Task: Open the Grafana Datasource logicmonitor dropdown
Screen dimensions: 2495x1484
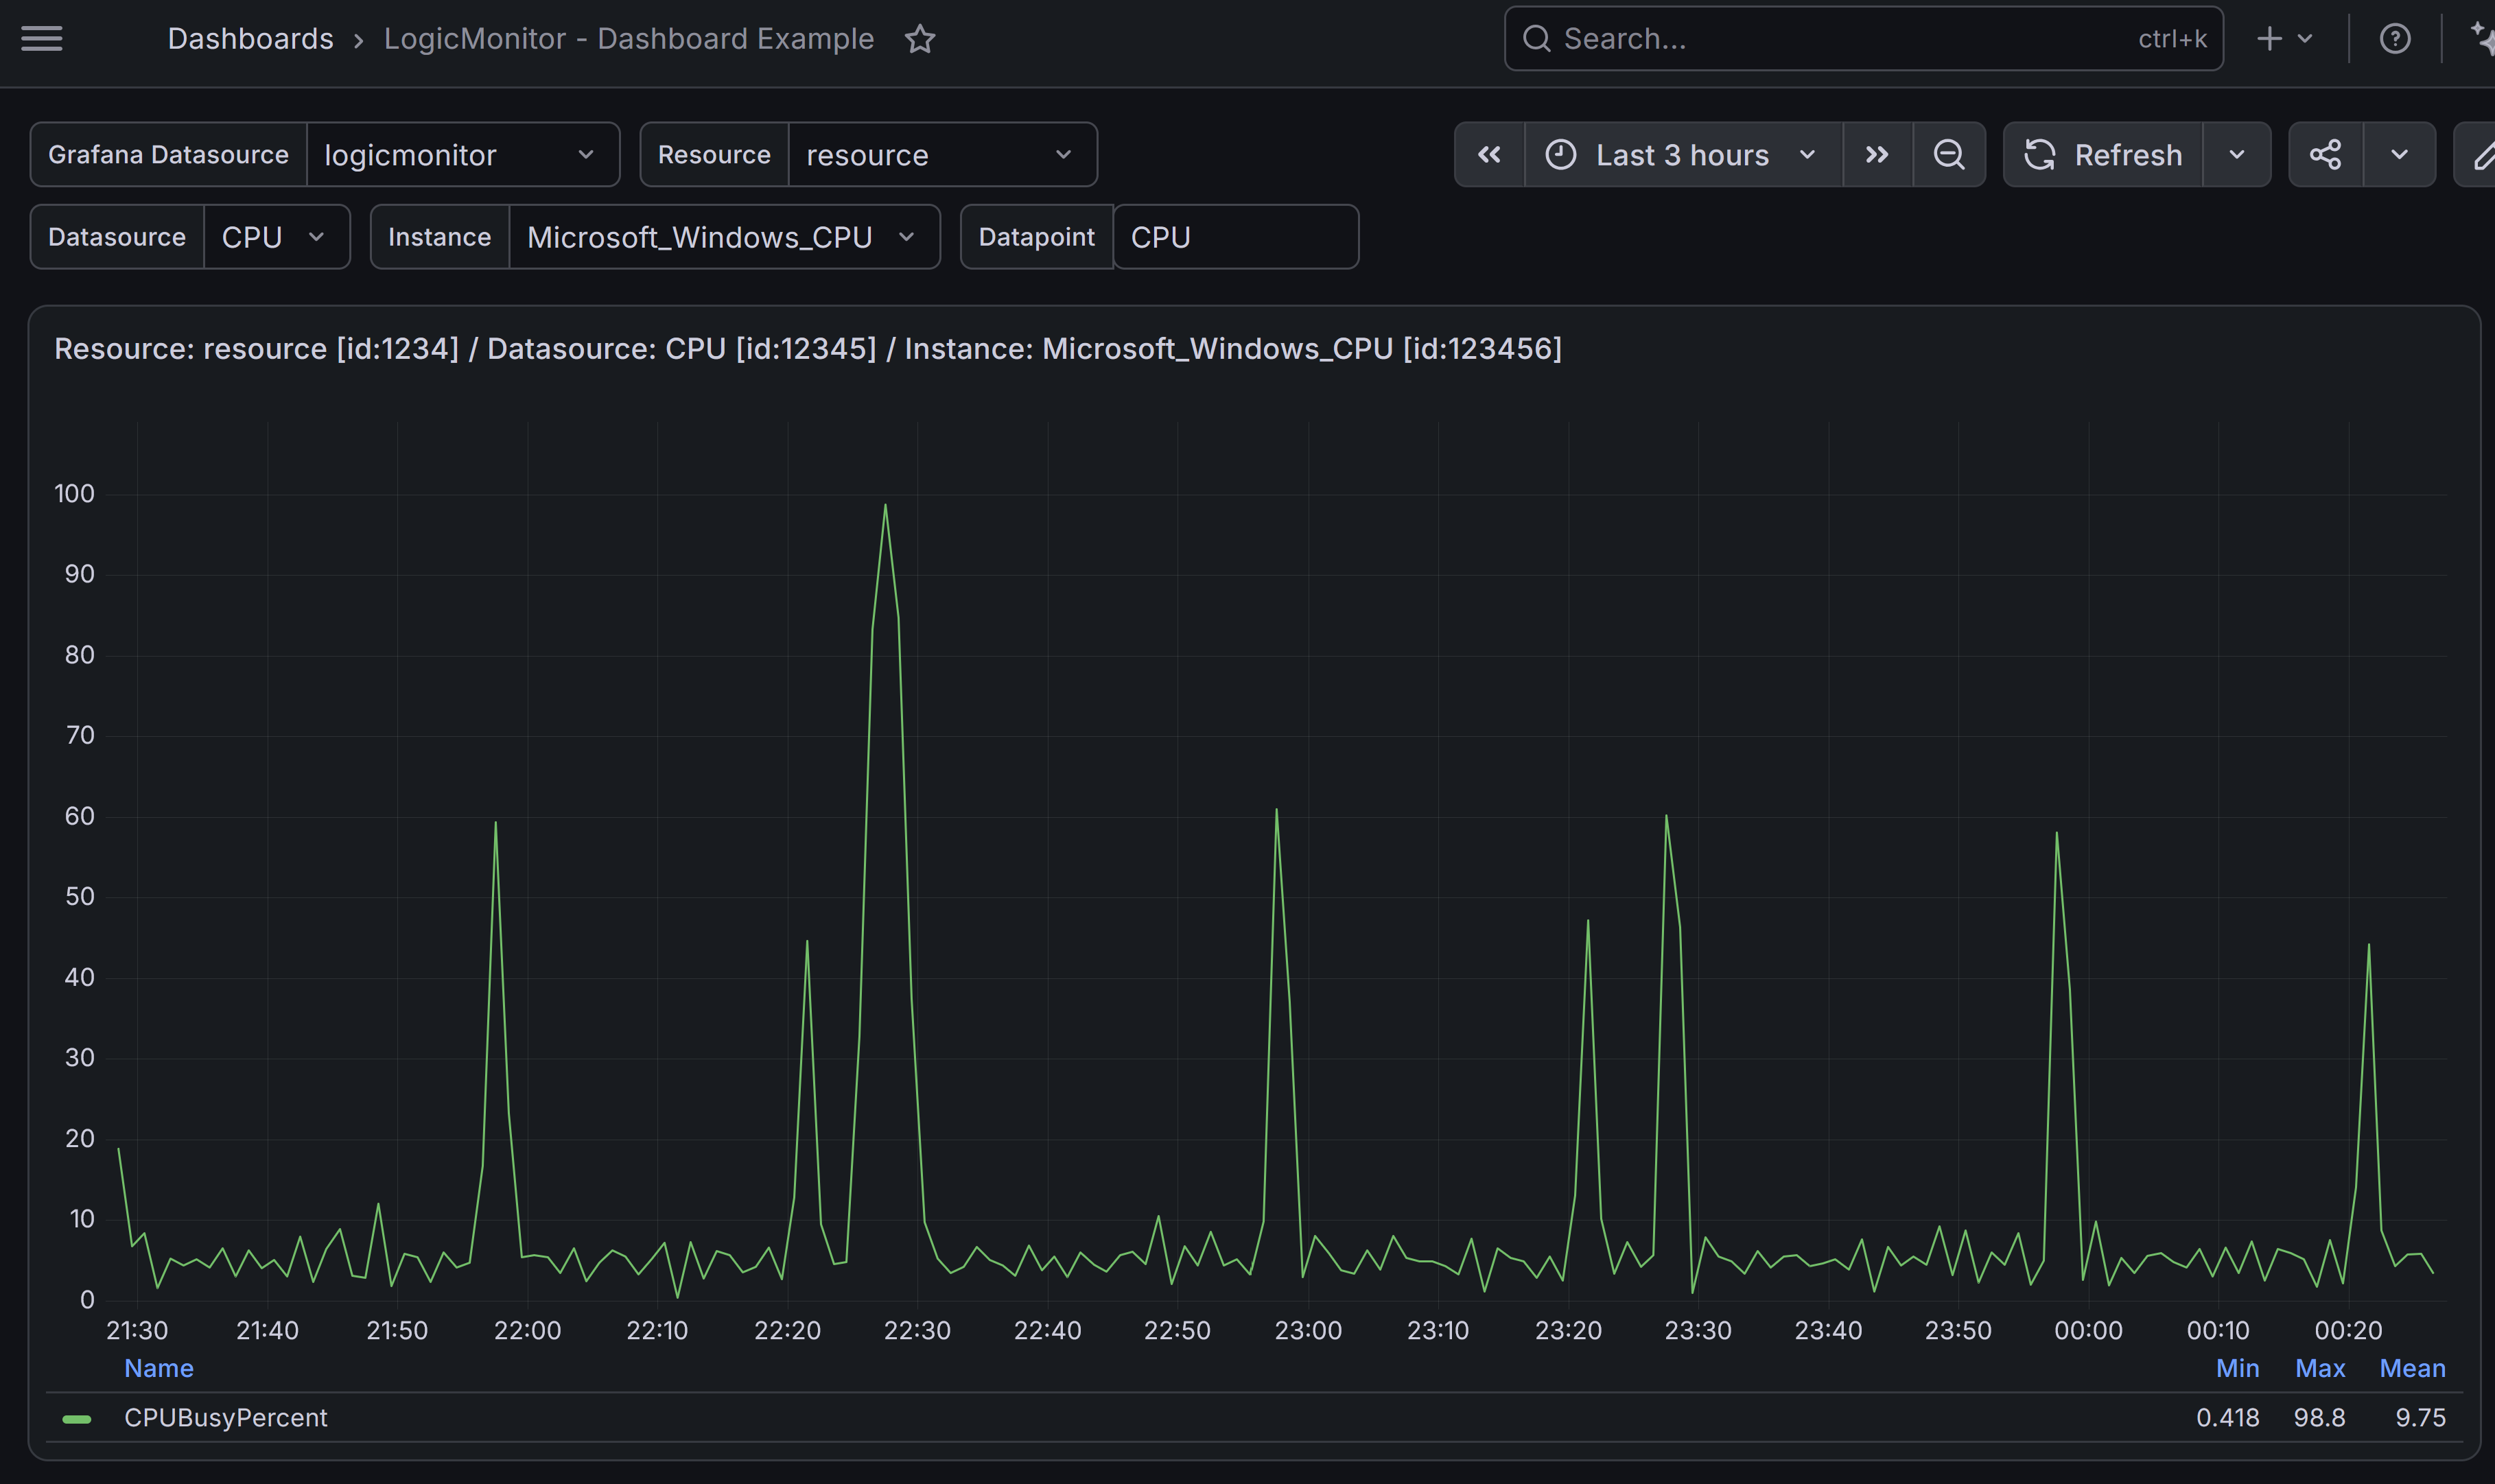Action: pos(462,155)
